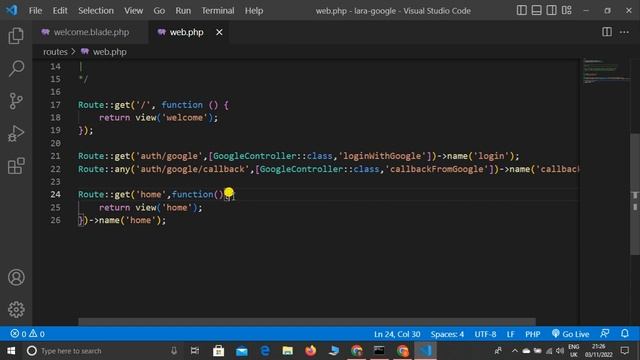Open Firefox on taskbar
The height and width of the screenshot is (360, 640).
point(311,351)
